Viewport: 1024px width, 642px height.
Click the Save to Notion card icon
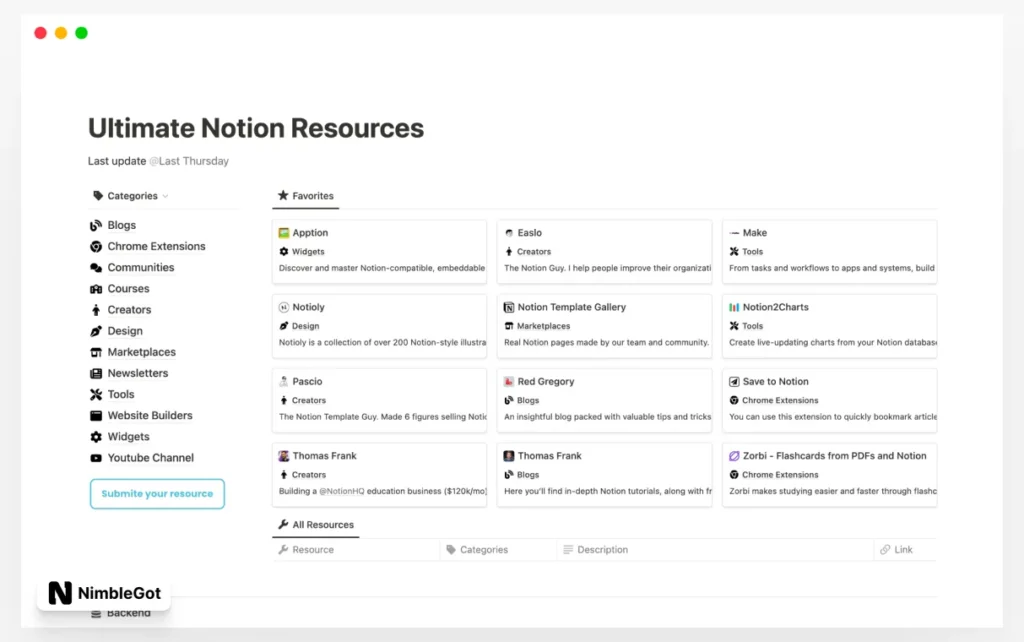point(734,381)
